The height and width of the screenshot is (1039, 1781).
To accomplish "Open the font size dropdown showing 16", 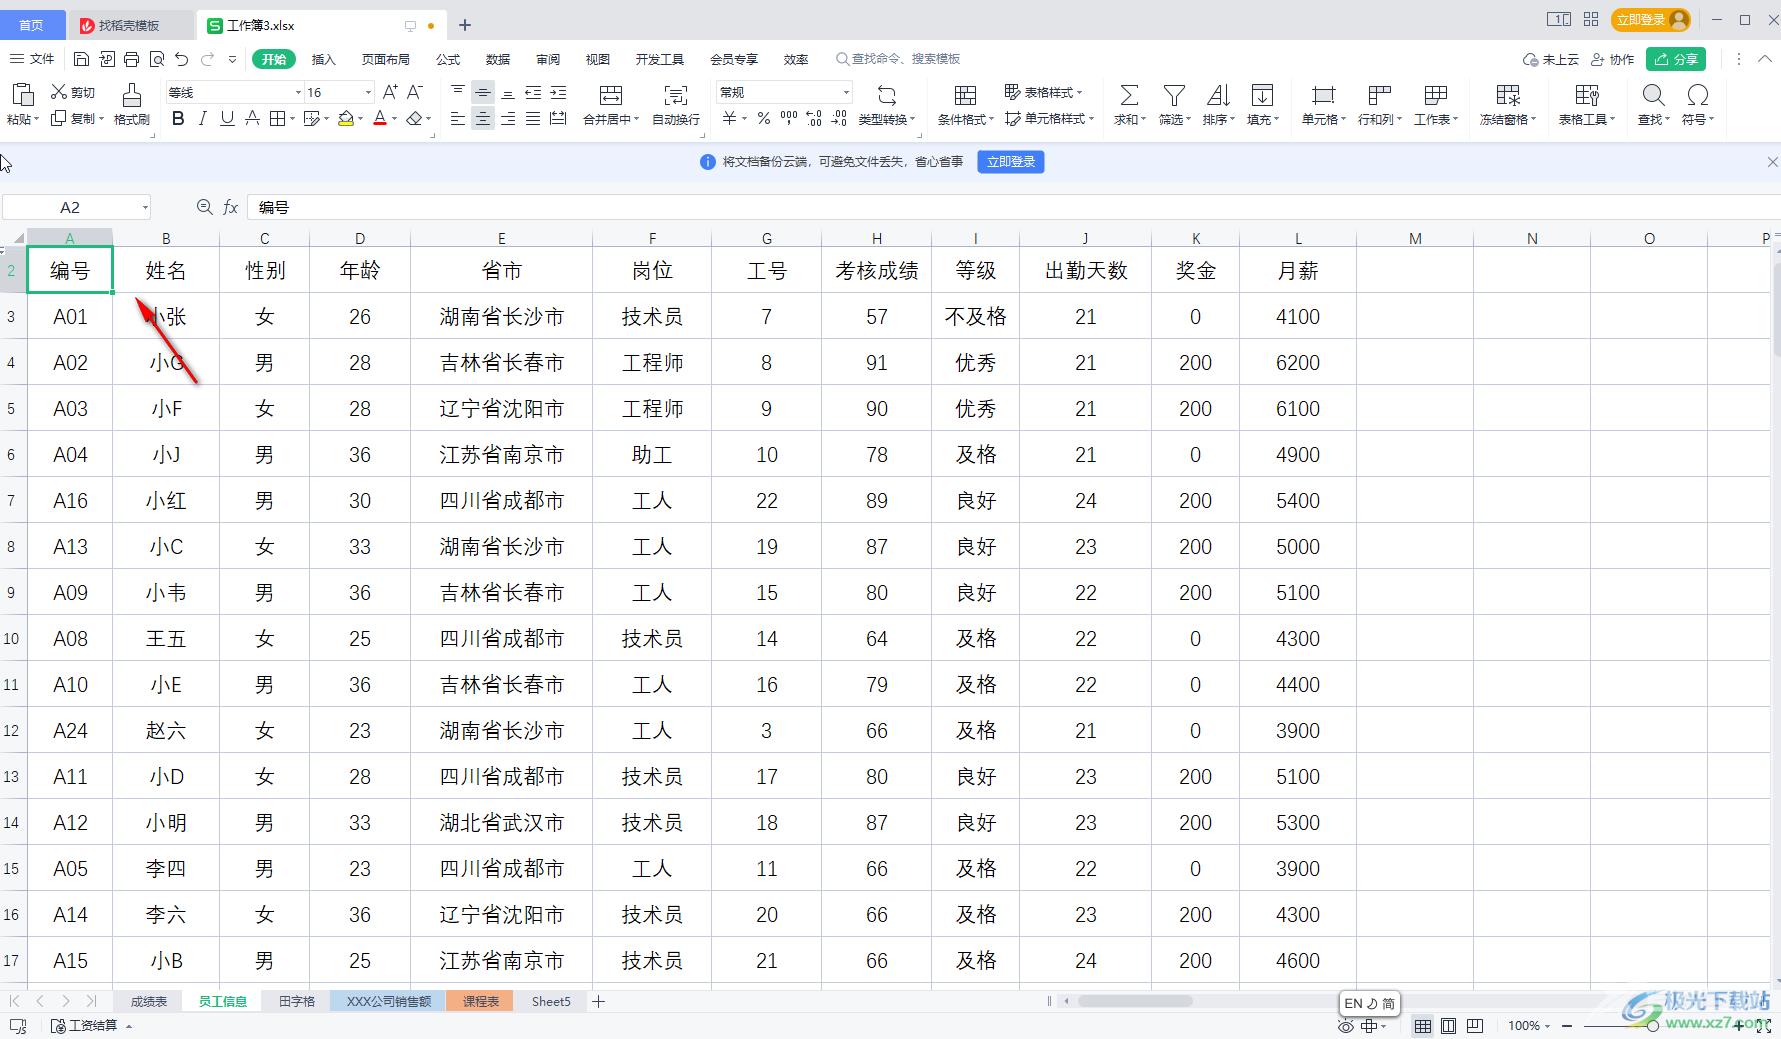I will coord(369,92).
